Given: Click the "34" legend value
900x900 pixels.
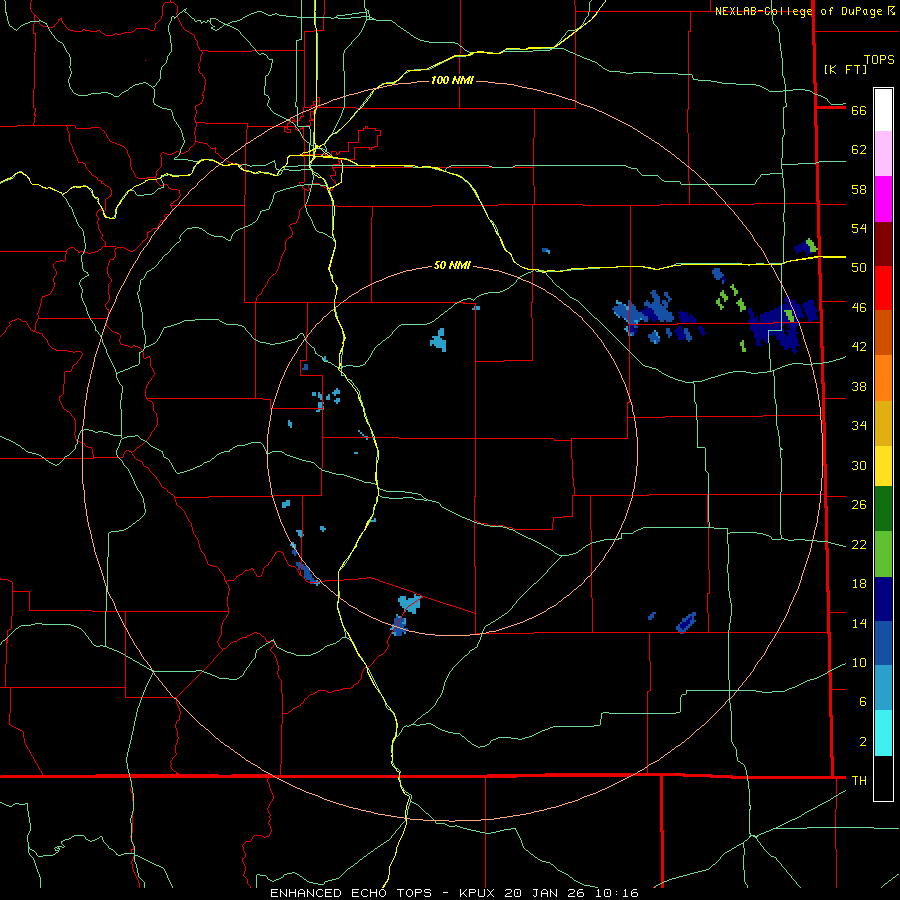Looking at the screenshot, I should [859, 425].
